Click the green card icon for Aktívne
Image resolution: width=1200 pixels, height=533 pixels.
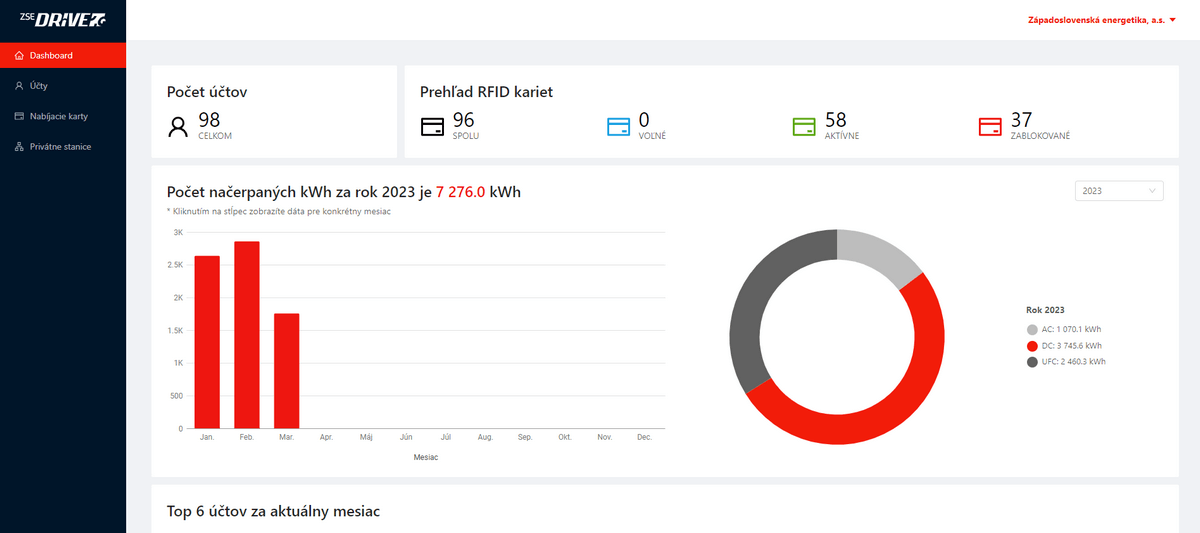click(805, 127)
